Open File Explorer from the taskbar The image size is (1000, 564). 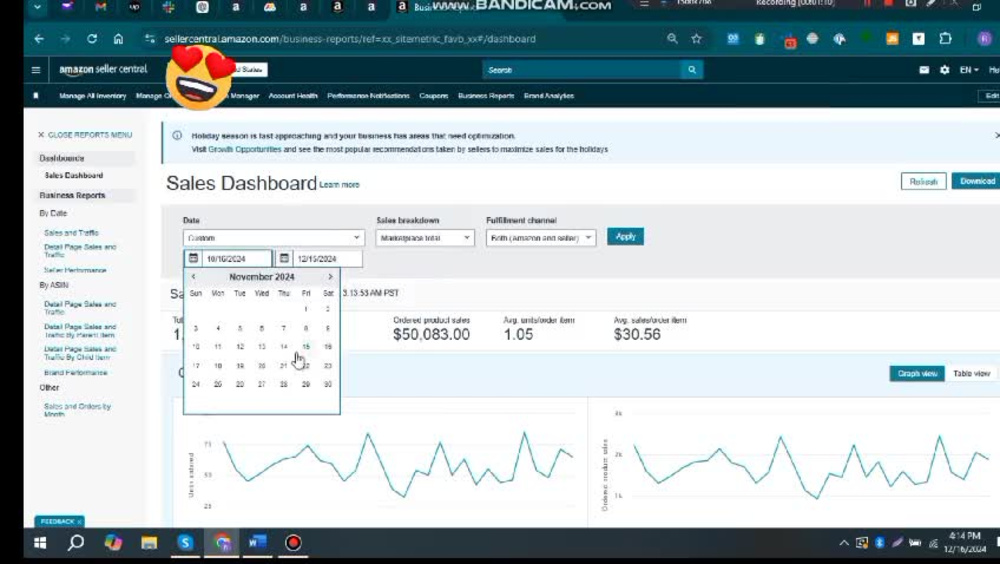point(149,542)
